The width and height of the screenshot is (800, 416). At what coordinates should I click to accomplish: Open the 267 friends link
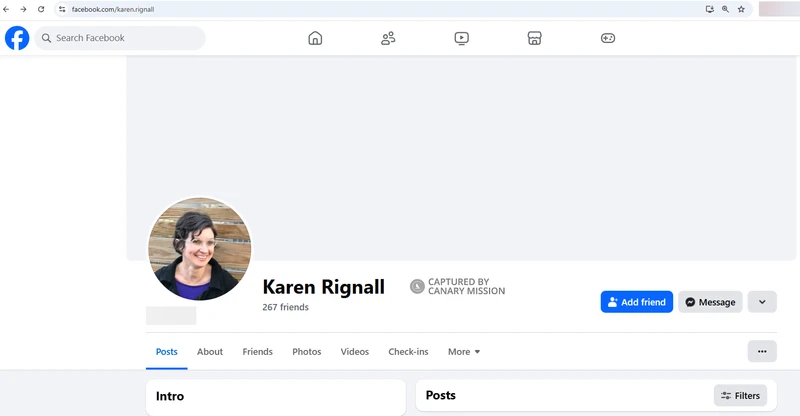click(x=286, y=307)
